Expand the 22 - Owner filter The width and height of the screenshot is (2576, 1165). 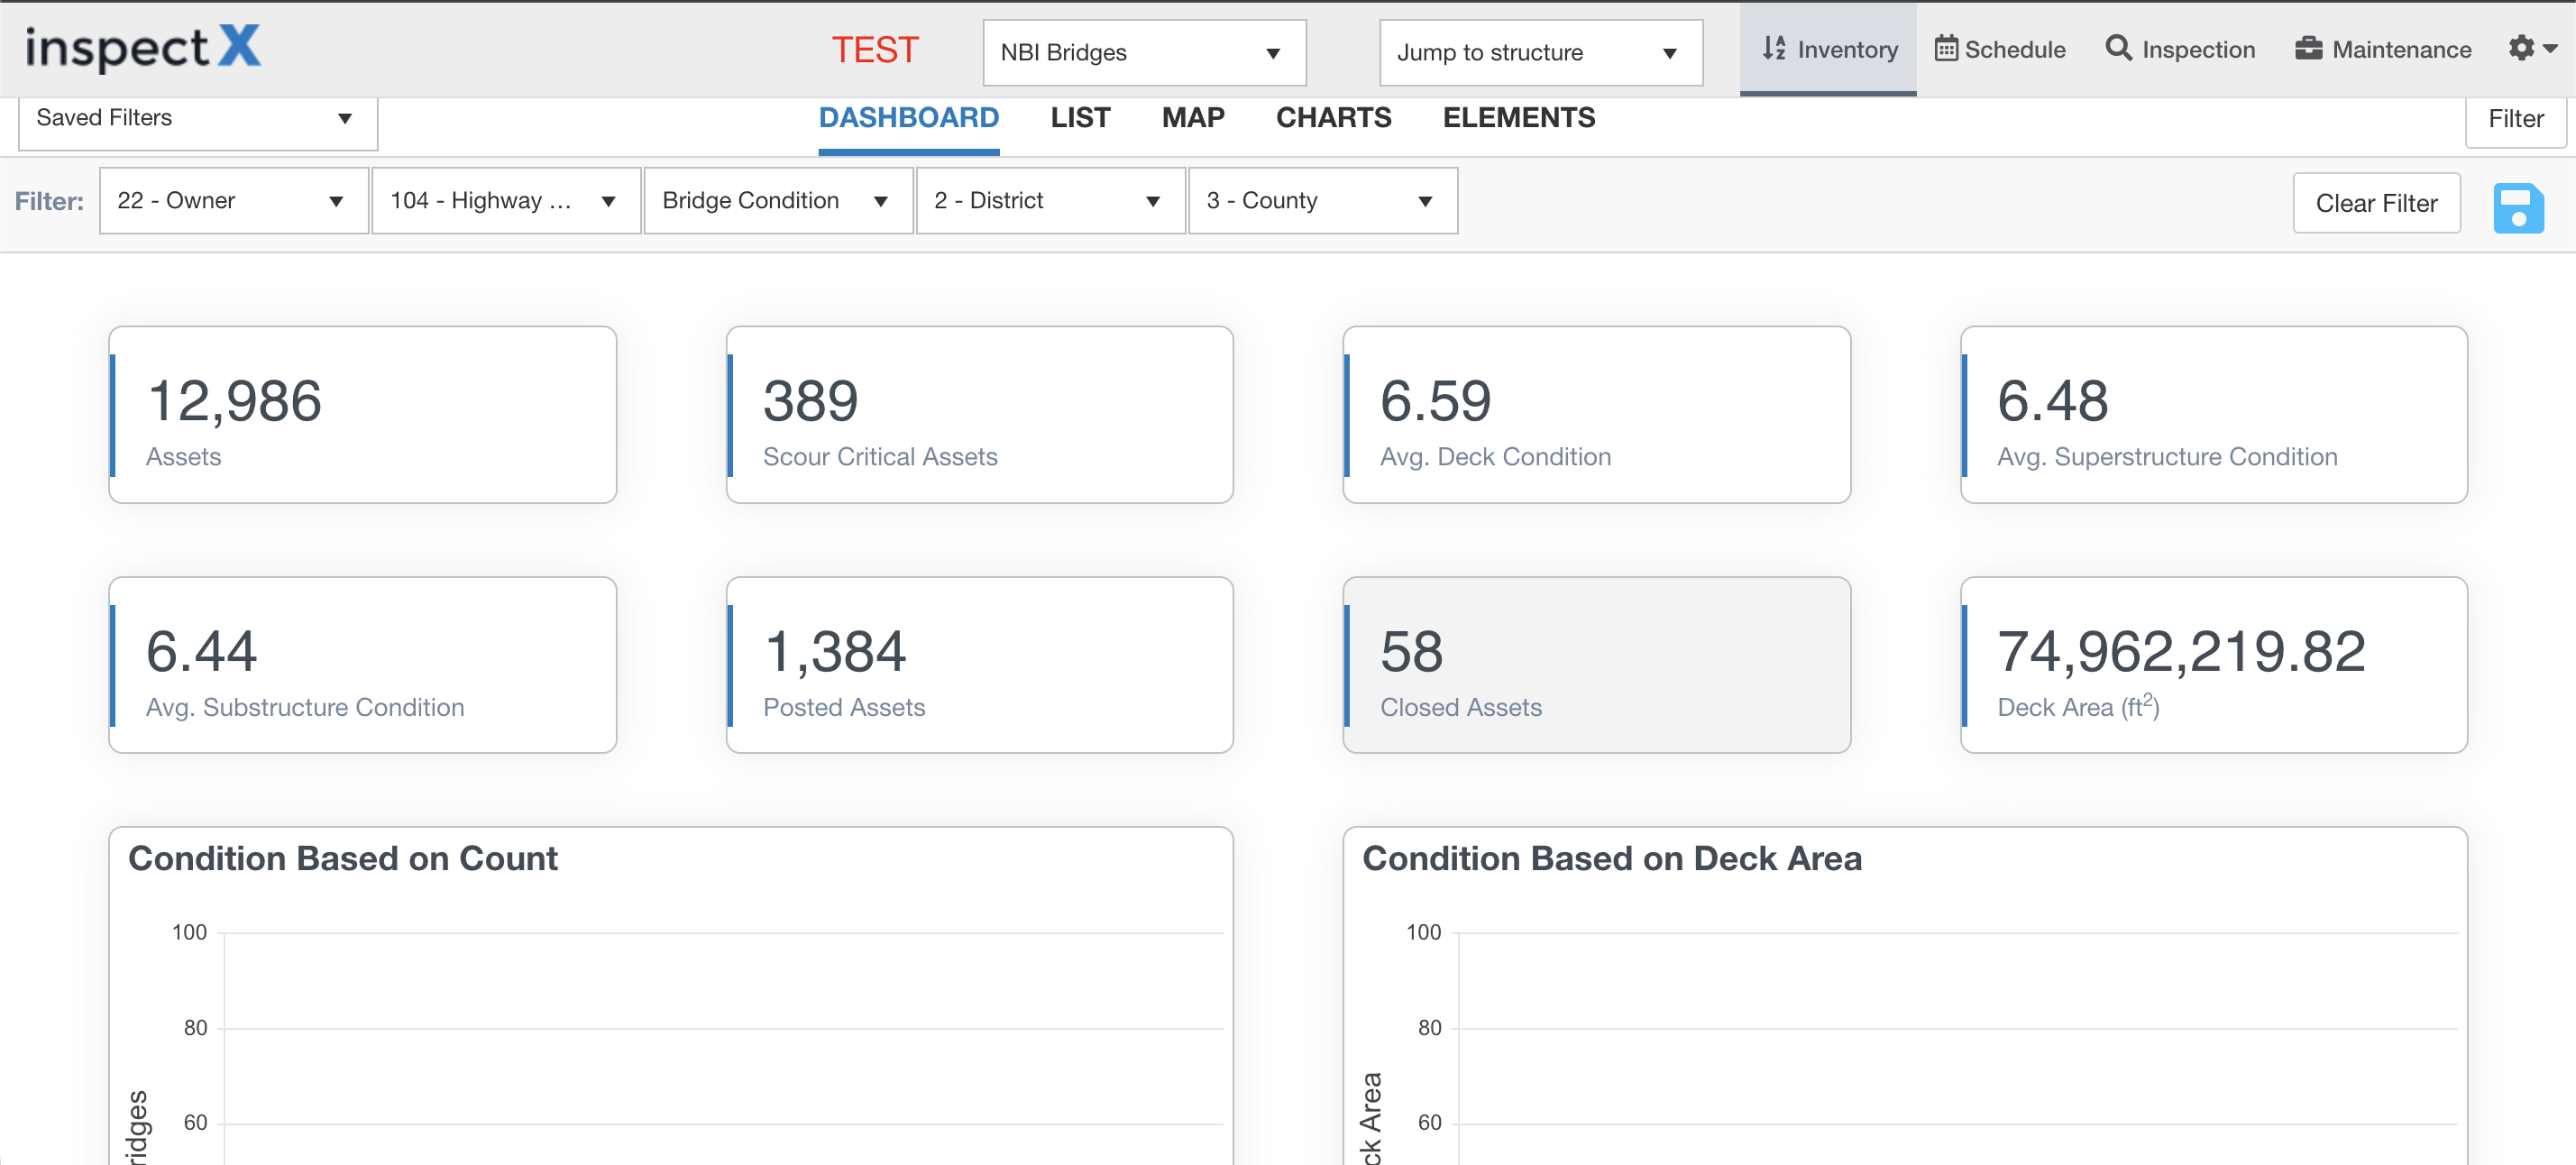pos(233,201)
